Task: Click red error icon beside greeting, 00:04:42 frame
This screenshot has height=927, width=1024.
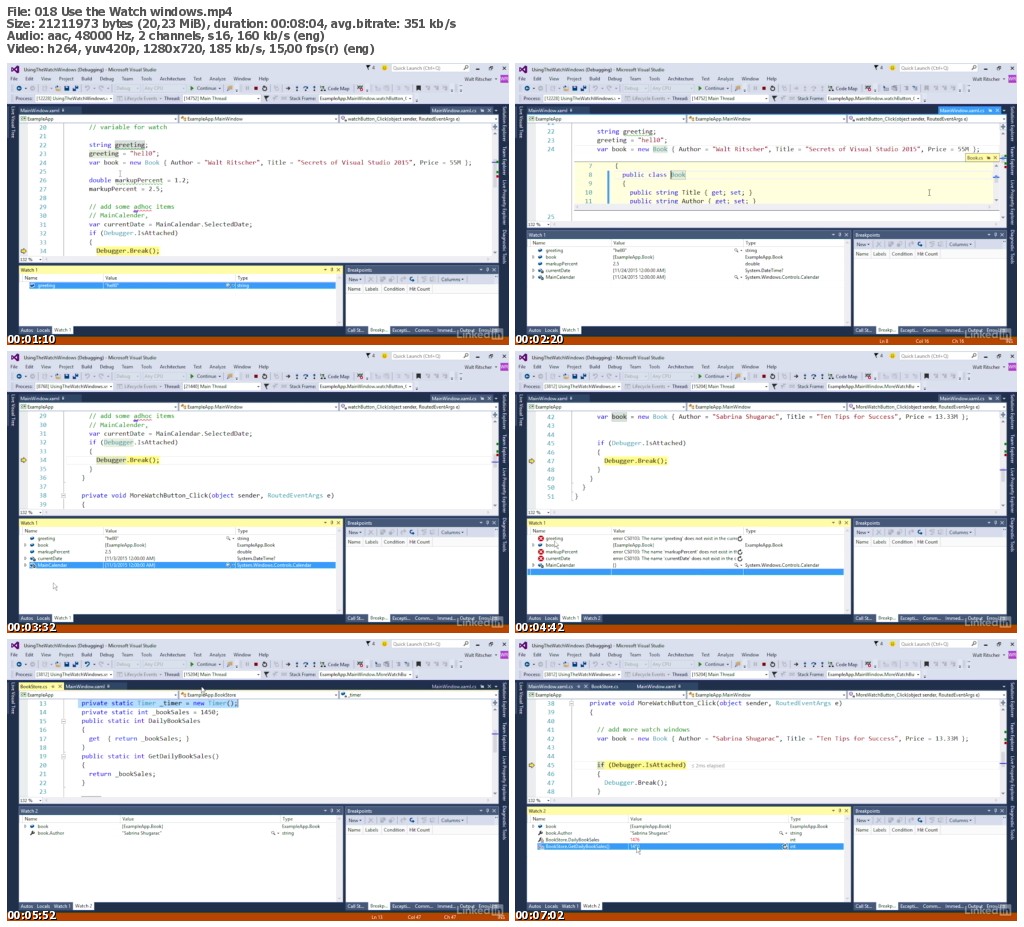Action: click(x=541, y=538)
